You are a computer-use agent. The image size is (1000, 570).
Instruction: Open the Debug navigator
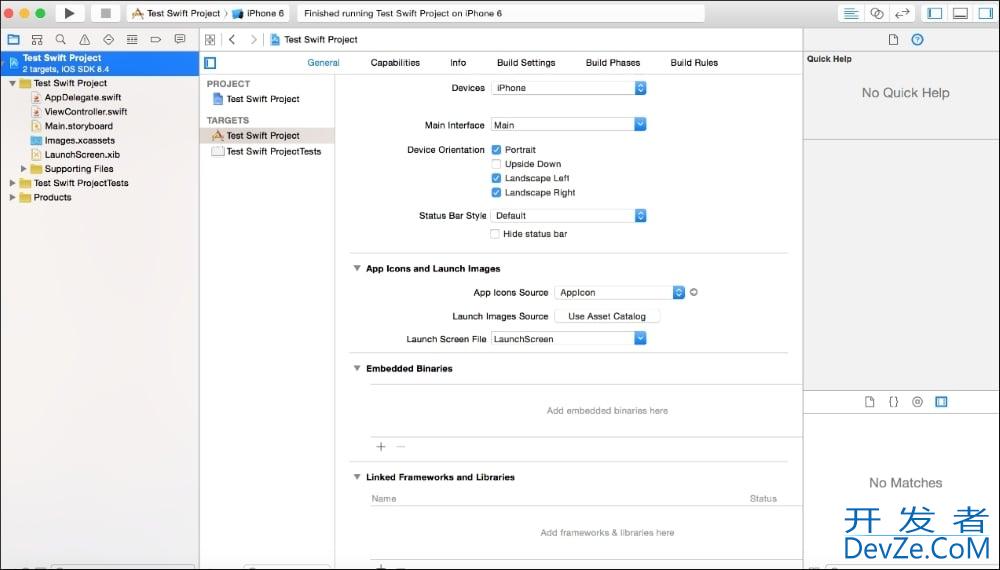pyautogui.click(x=132, y=40)
